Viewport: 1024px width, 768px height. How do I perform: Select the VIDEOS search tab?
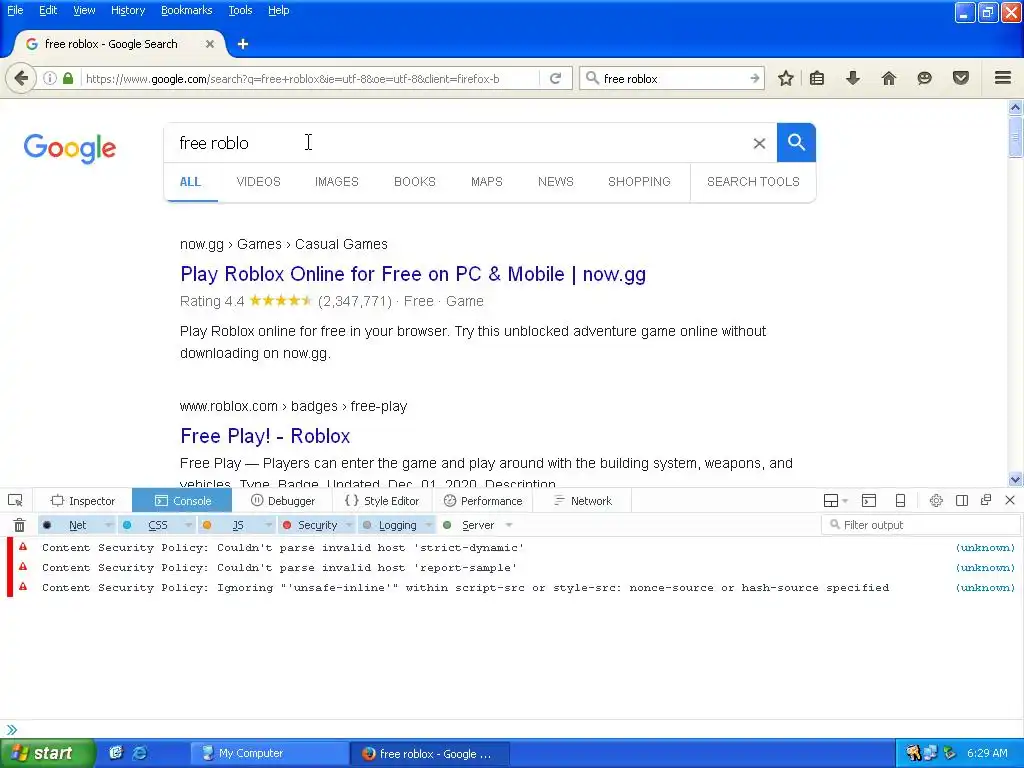(x=259, y=182)
